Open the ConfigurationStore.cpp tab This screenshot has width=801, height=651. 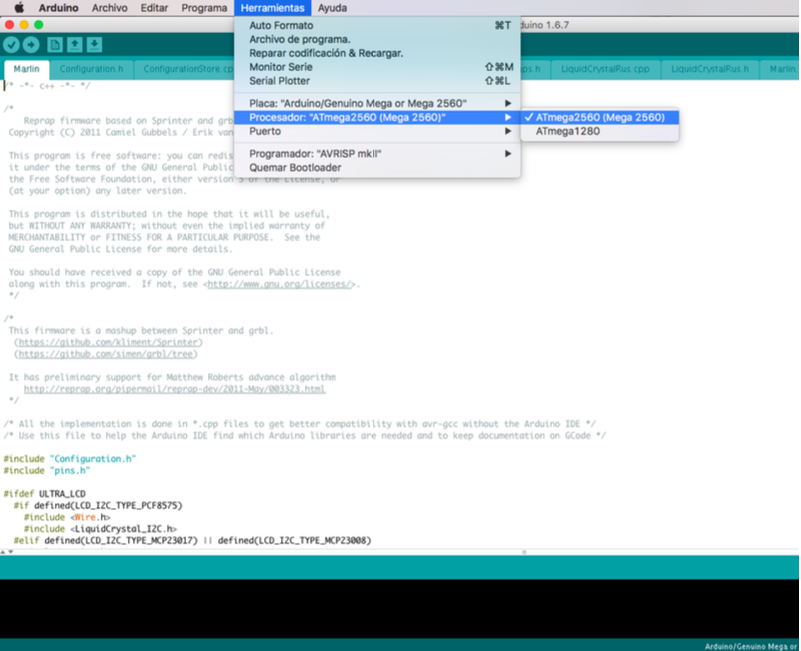[x=185, y=69]
